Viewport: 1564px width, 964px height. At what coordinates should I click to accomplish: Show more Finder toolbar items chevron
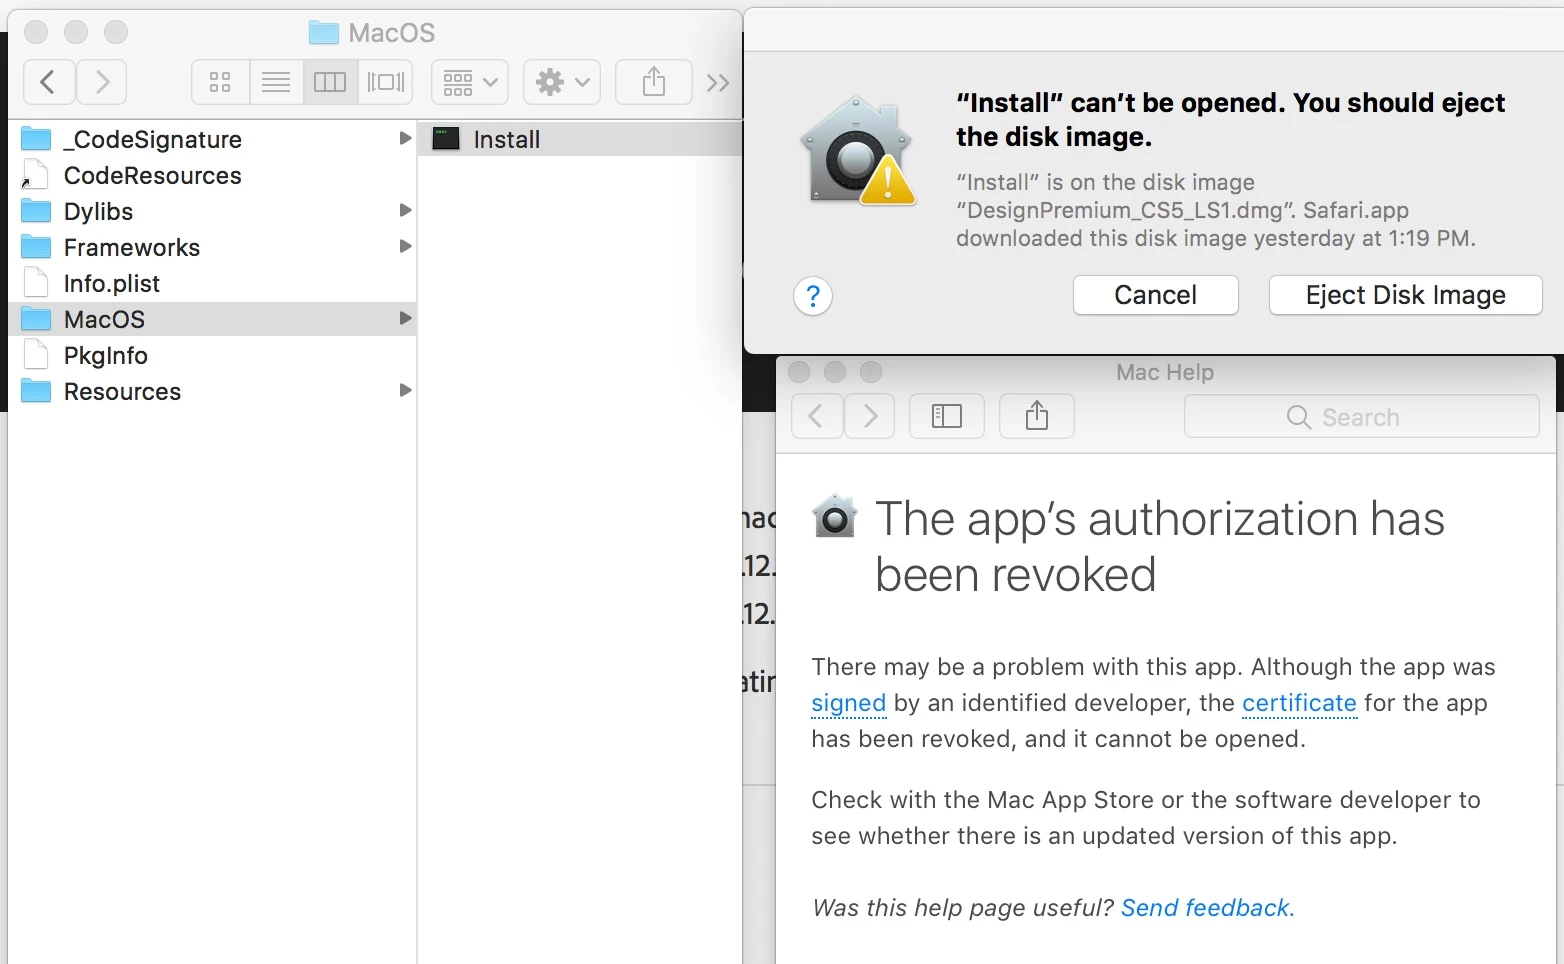[718, 83]
